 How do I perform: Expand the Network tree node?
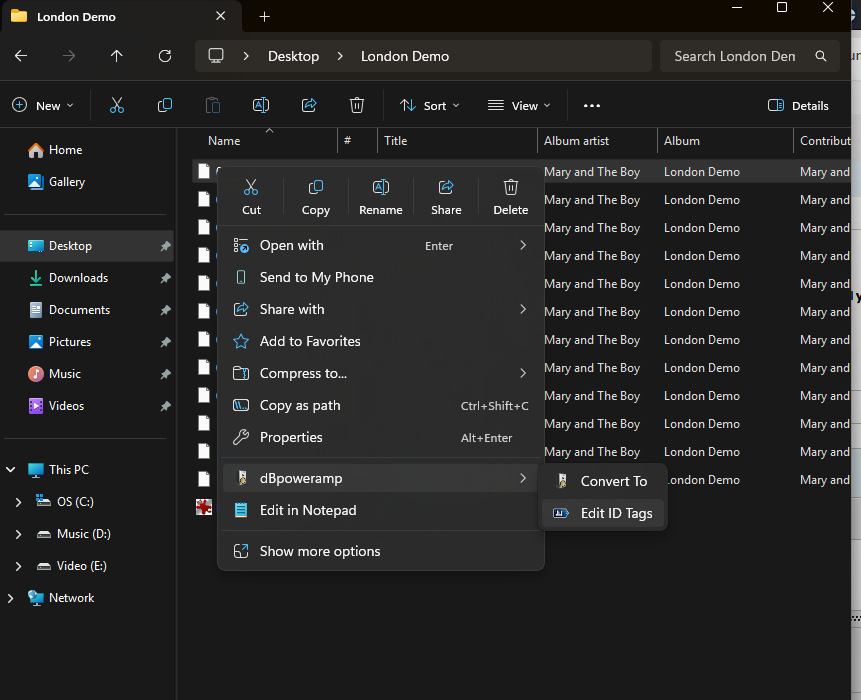11,598
